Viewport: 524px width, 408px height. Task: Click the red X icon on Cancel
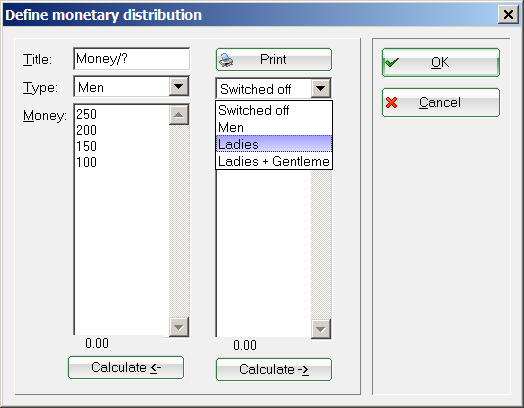click(391, 103)
